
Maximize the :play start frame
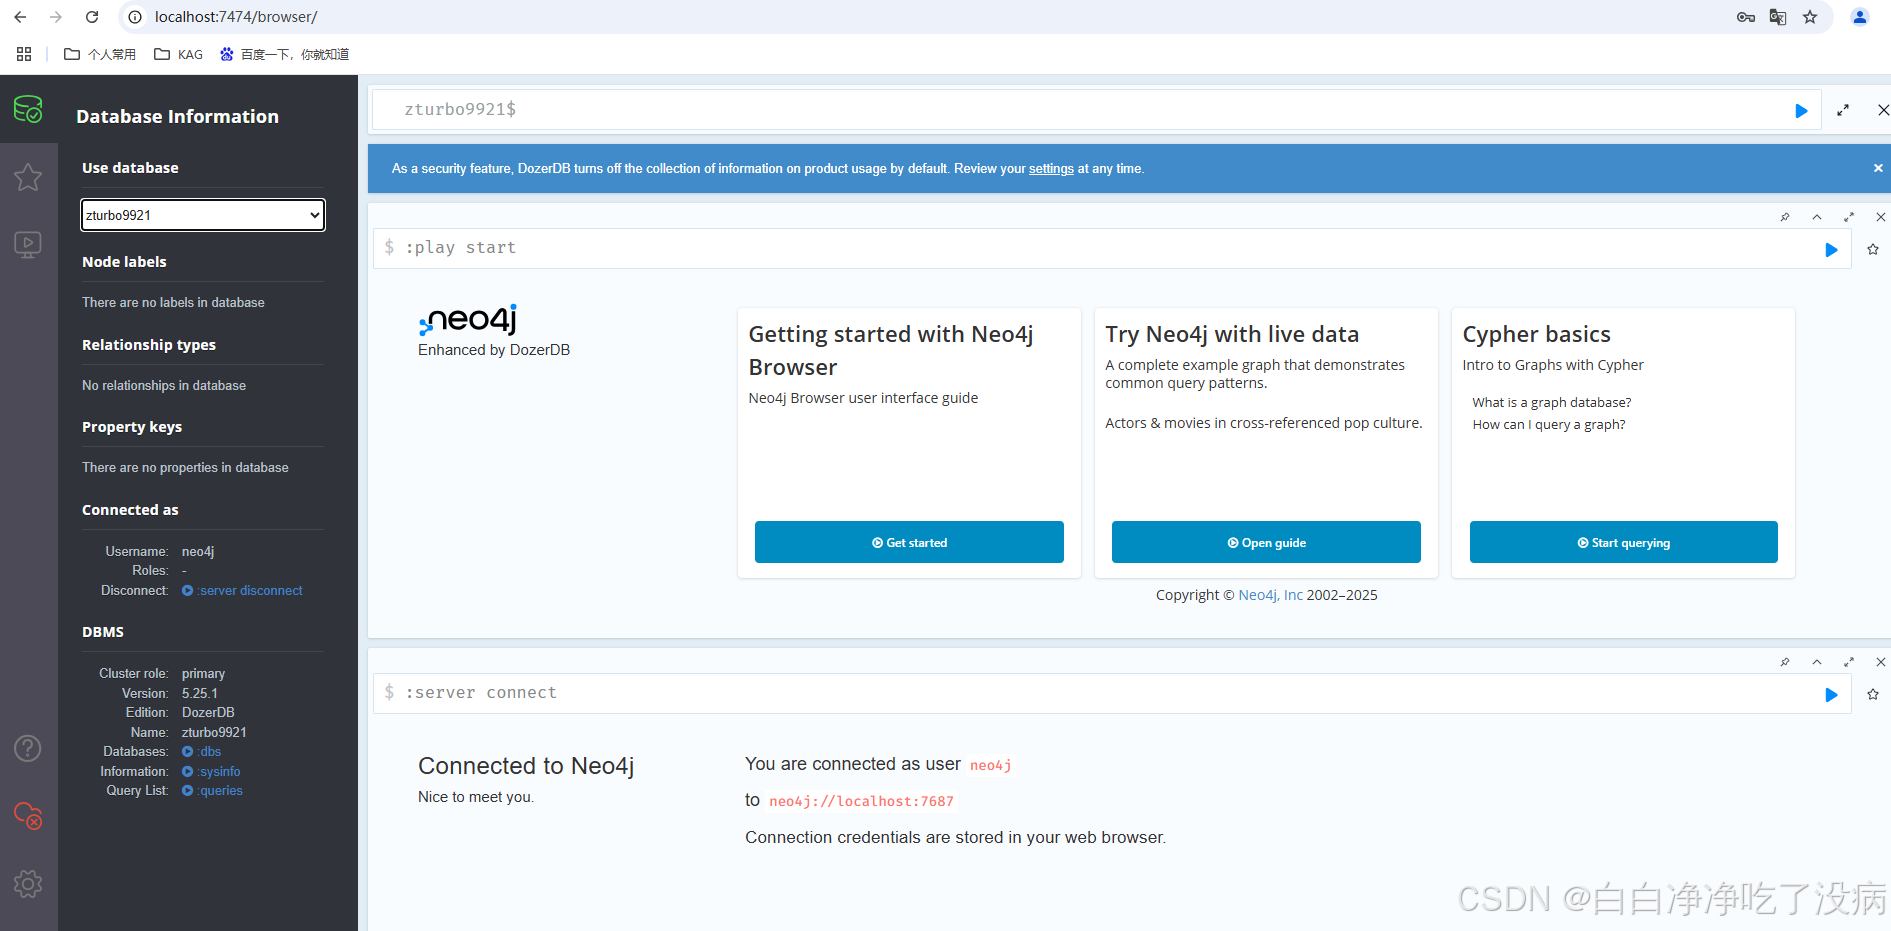pos(1849,217)
